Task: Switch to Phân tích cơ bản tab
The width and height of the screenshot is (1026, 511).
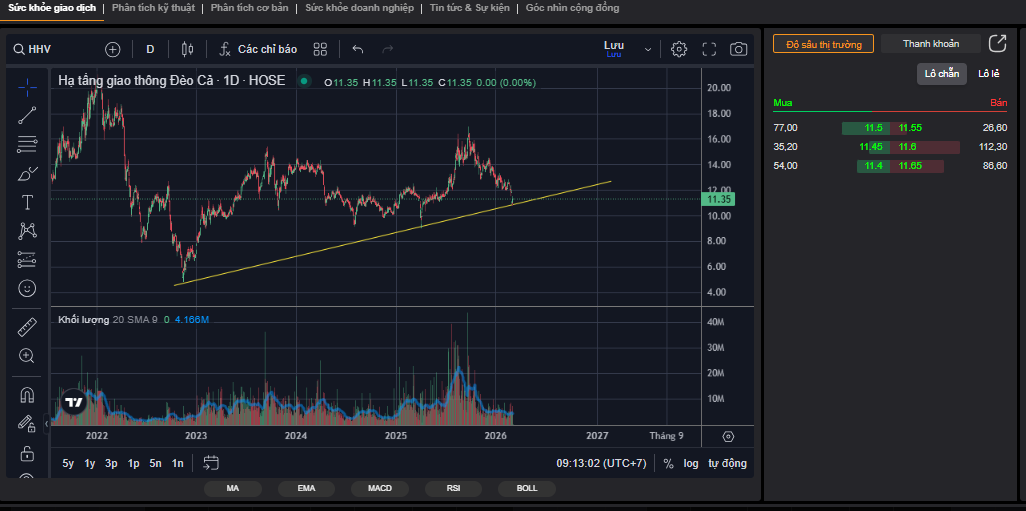Action: click(249, 8)
